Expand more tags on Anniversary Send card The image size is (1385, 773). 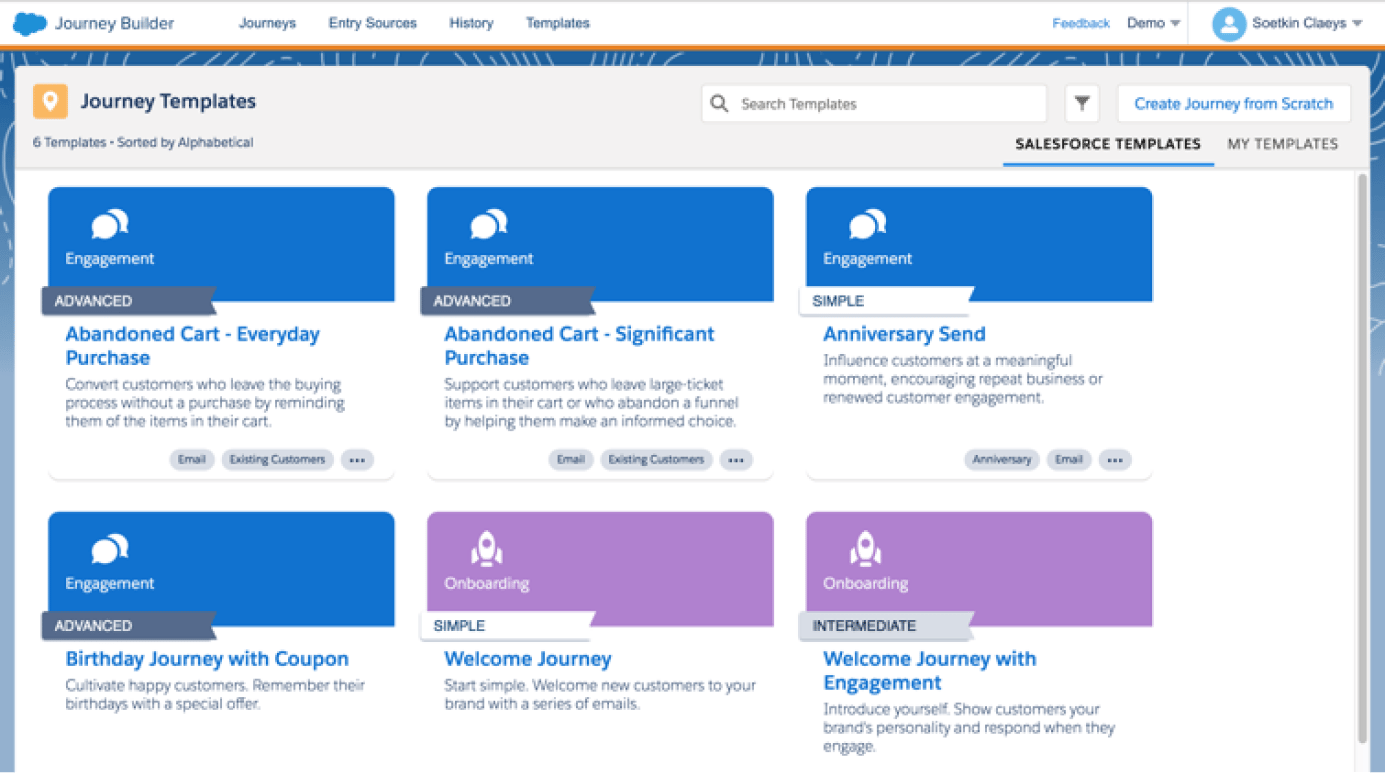click(1114, 460)
